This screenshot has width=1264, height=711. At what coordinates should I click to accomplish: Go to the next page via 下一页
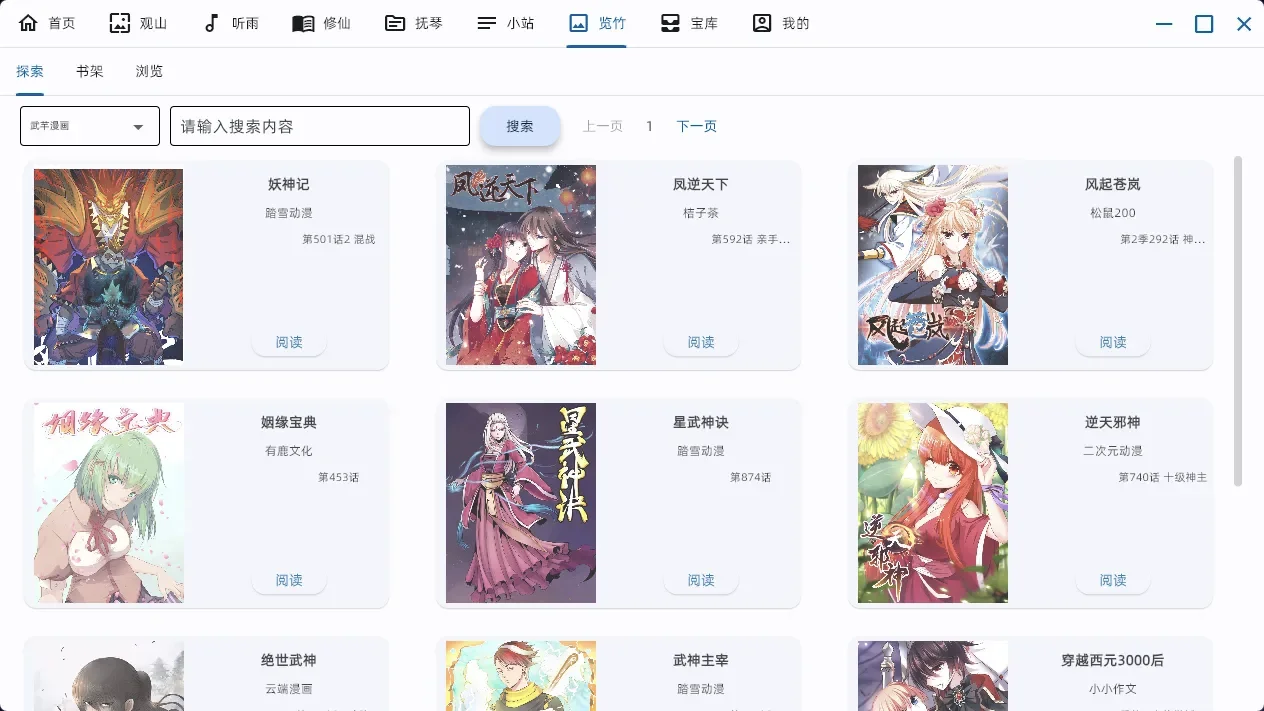pos(696,125)
